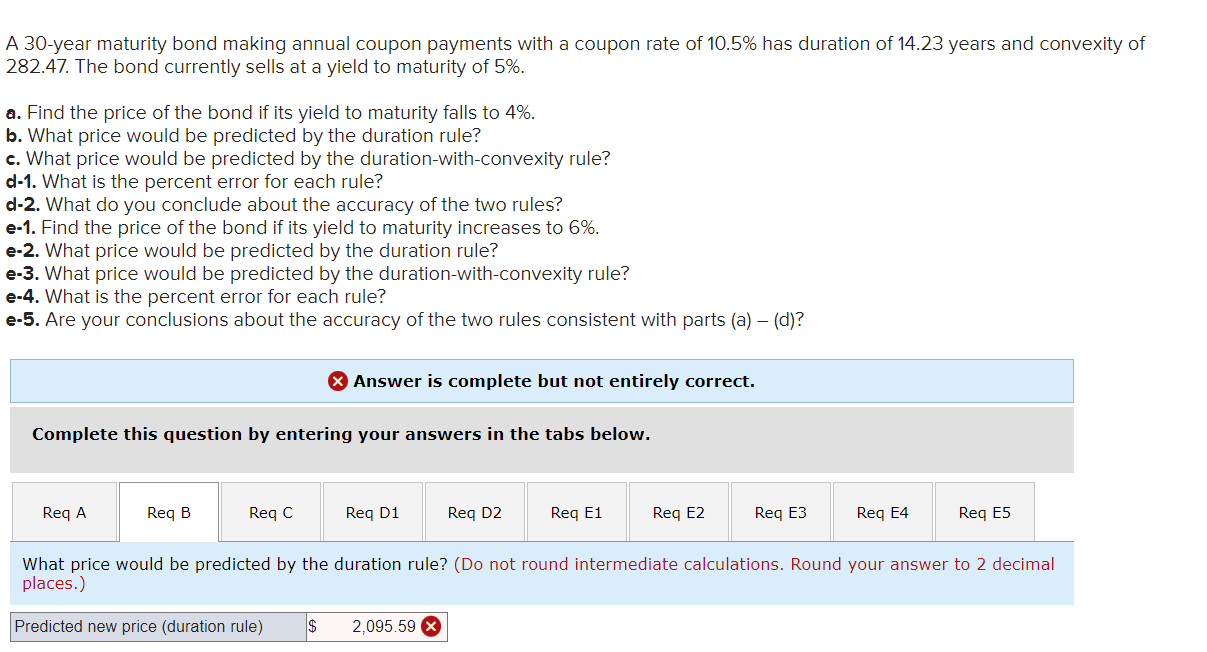Image resolution: width=1207 pixels, height=652 pixels.
Task: Select the Req E5 tab
Action: coord(985,511)
